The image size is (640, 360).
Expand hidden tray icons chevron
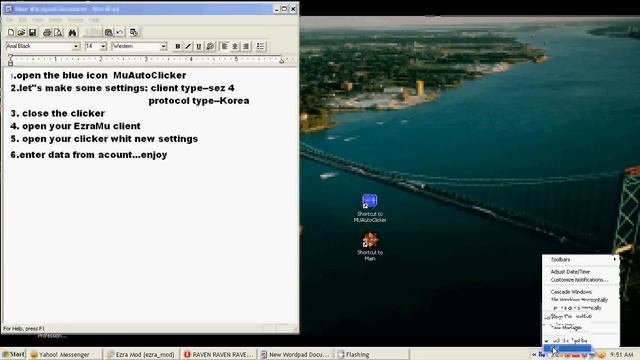coord(534,355)
